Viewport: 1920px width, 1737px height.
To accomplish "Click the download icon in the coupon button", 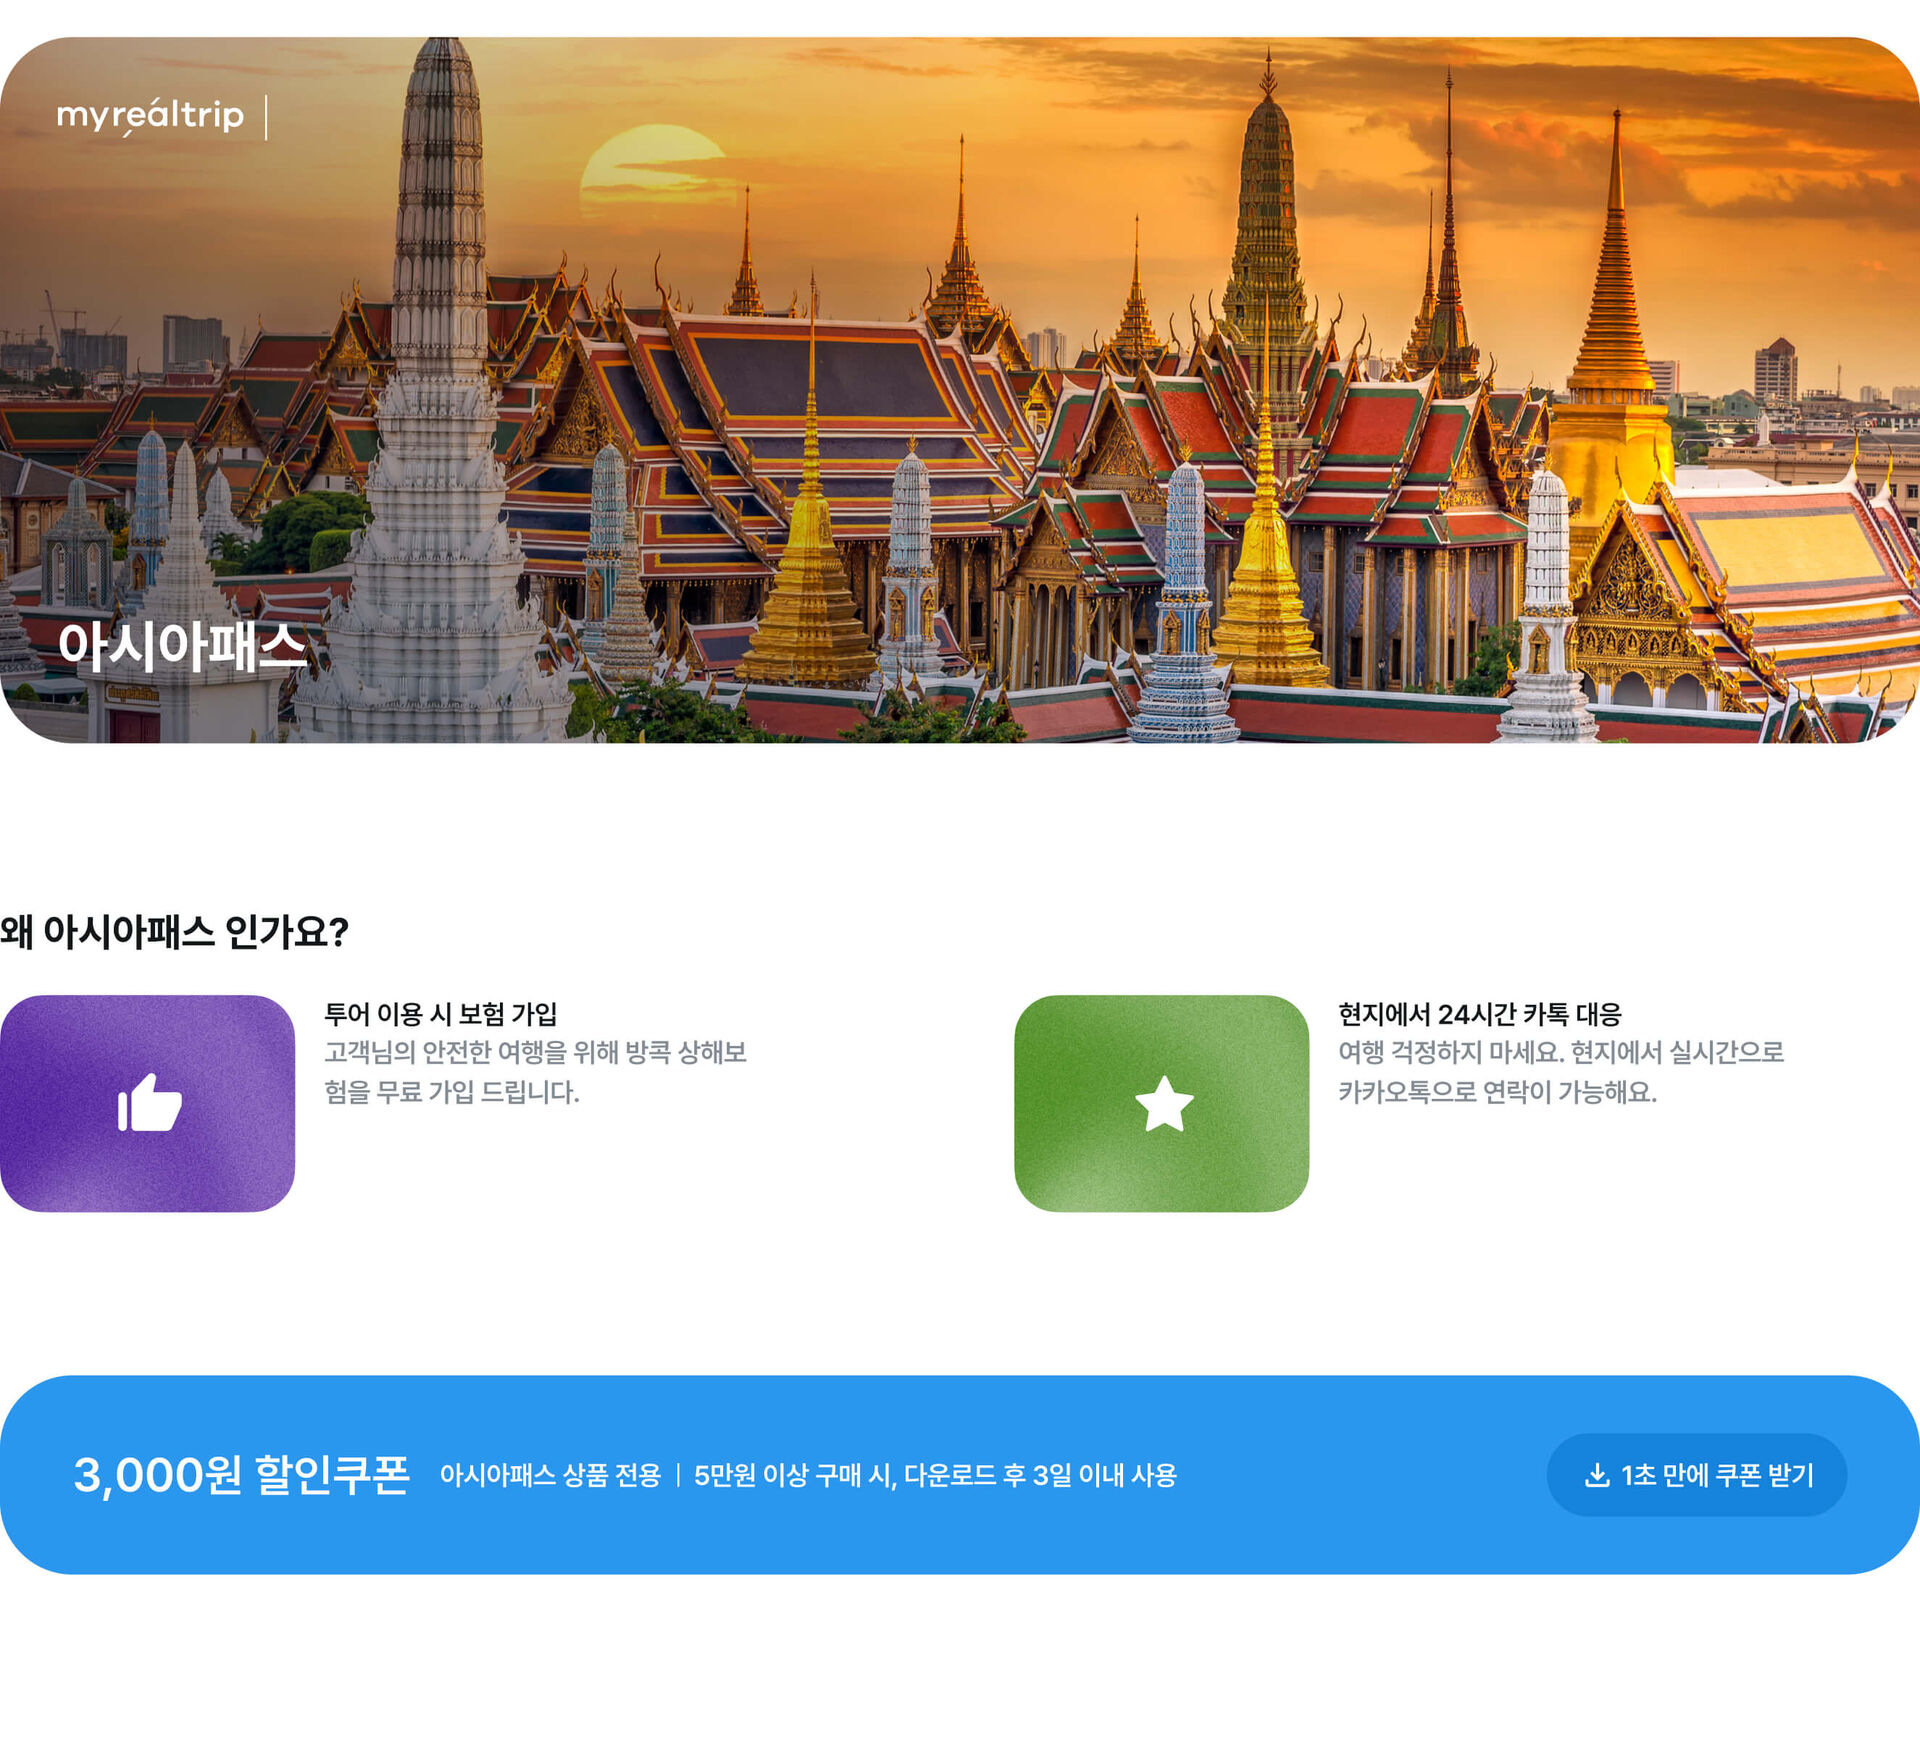I will coord(1597,1475).
